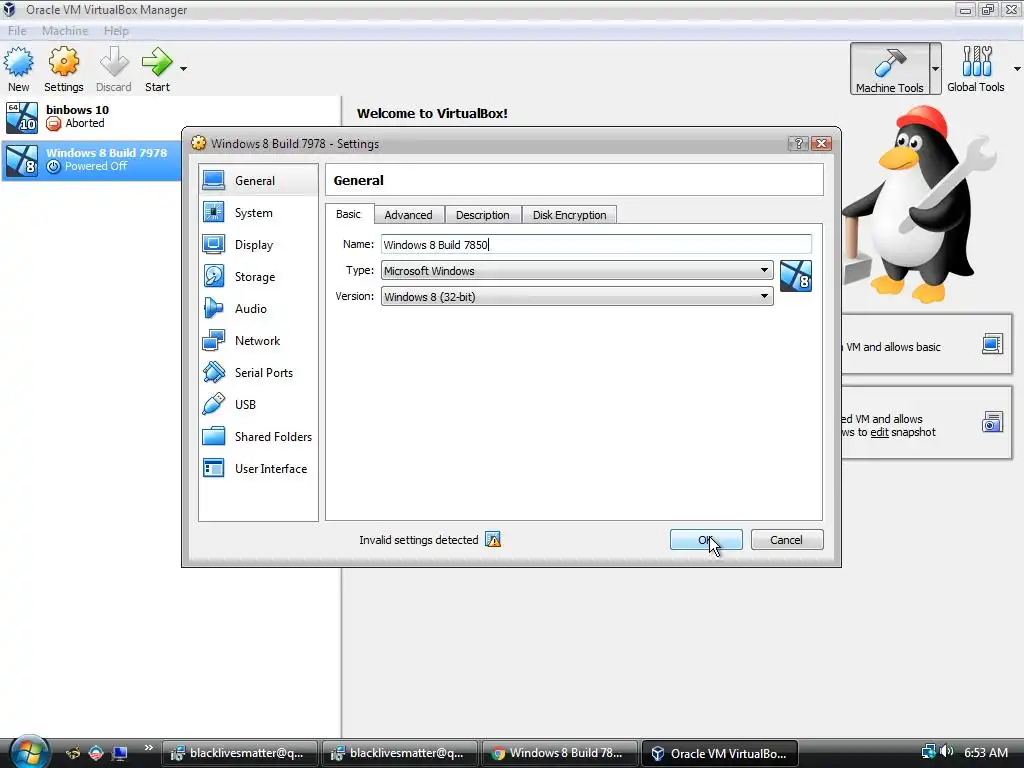Open the Type dropdown (Microsoft Windows)
Viewport: 1024px width, 768px height.
pyautogui.click(x=577, y=270)
